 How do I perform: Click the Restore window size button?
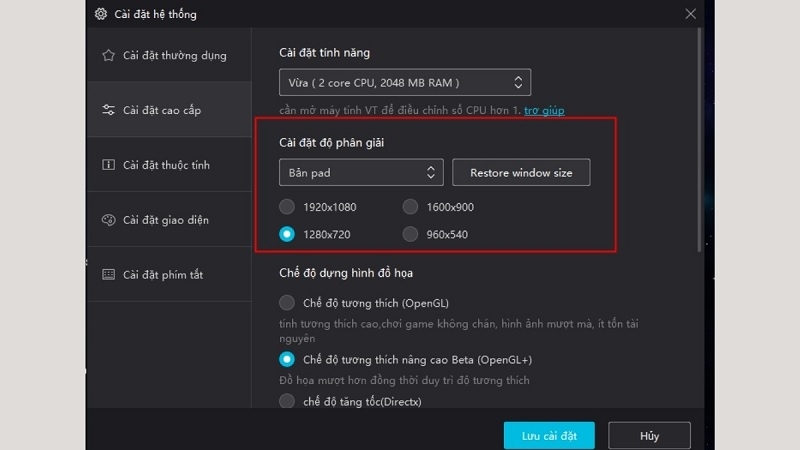coord(521,172)
